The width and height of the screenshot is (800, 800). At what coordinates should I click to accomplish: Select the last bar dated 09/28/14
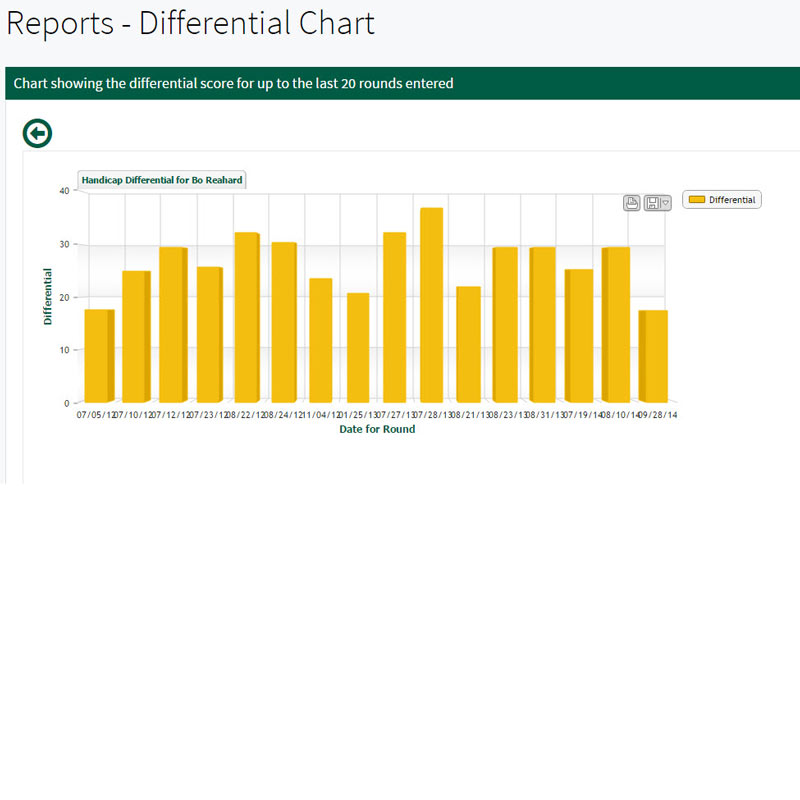(x=653, y=355)
